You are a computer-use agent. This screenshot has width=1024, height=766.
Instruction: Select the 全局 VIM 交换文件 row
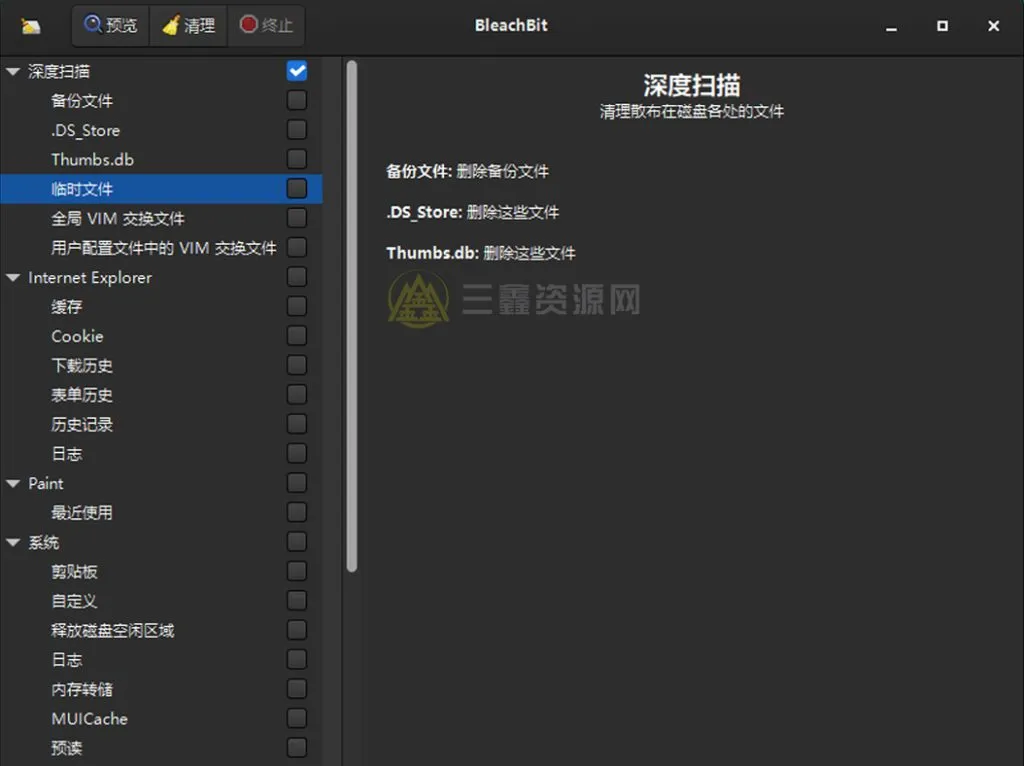pyautogui.click(x=161, y=218)
